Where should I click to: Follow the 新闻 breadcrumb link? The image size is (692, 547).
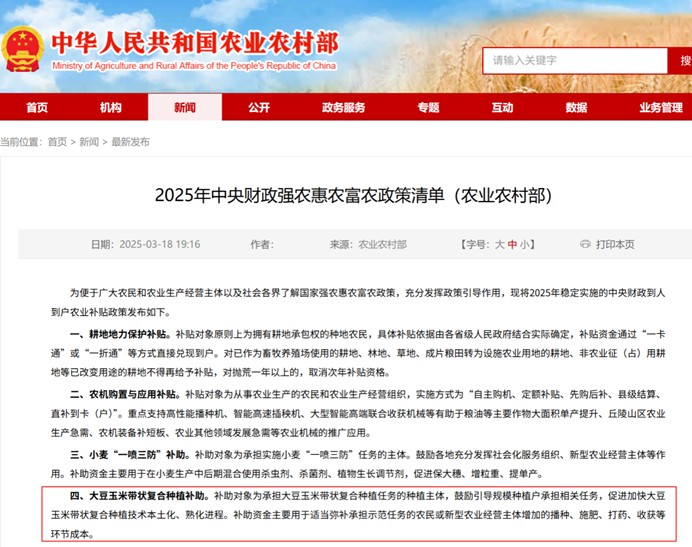click(x=90, y=142)
